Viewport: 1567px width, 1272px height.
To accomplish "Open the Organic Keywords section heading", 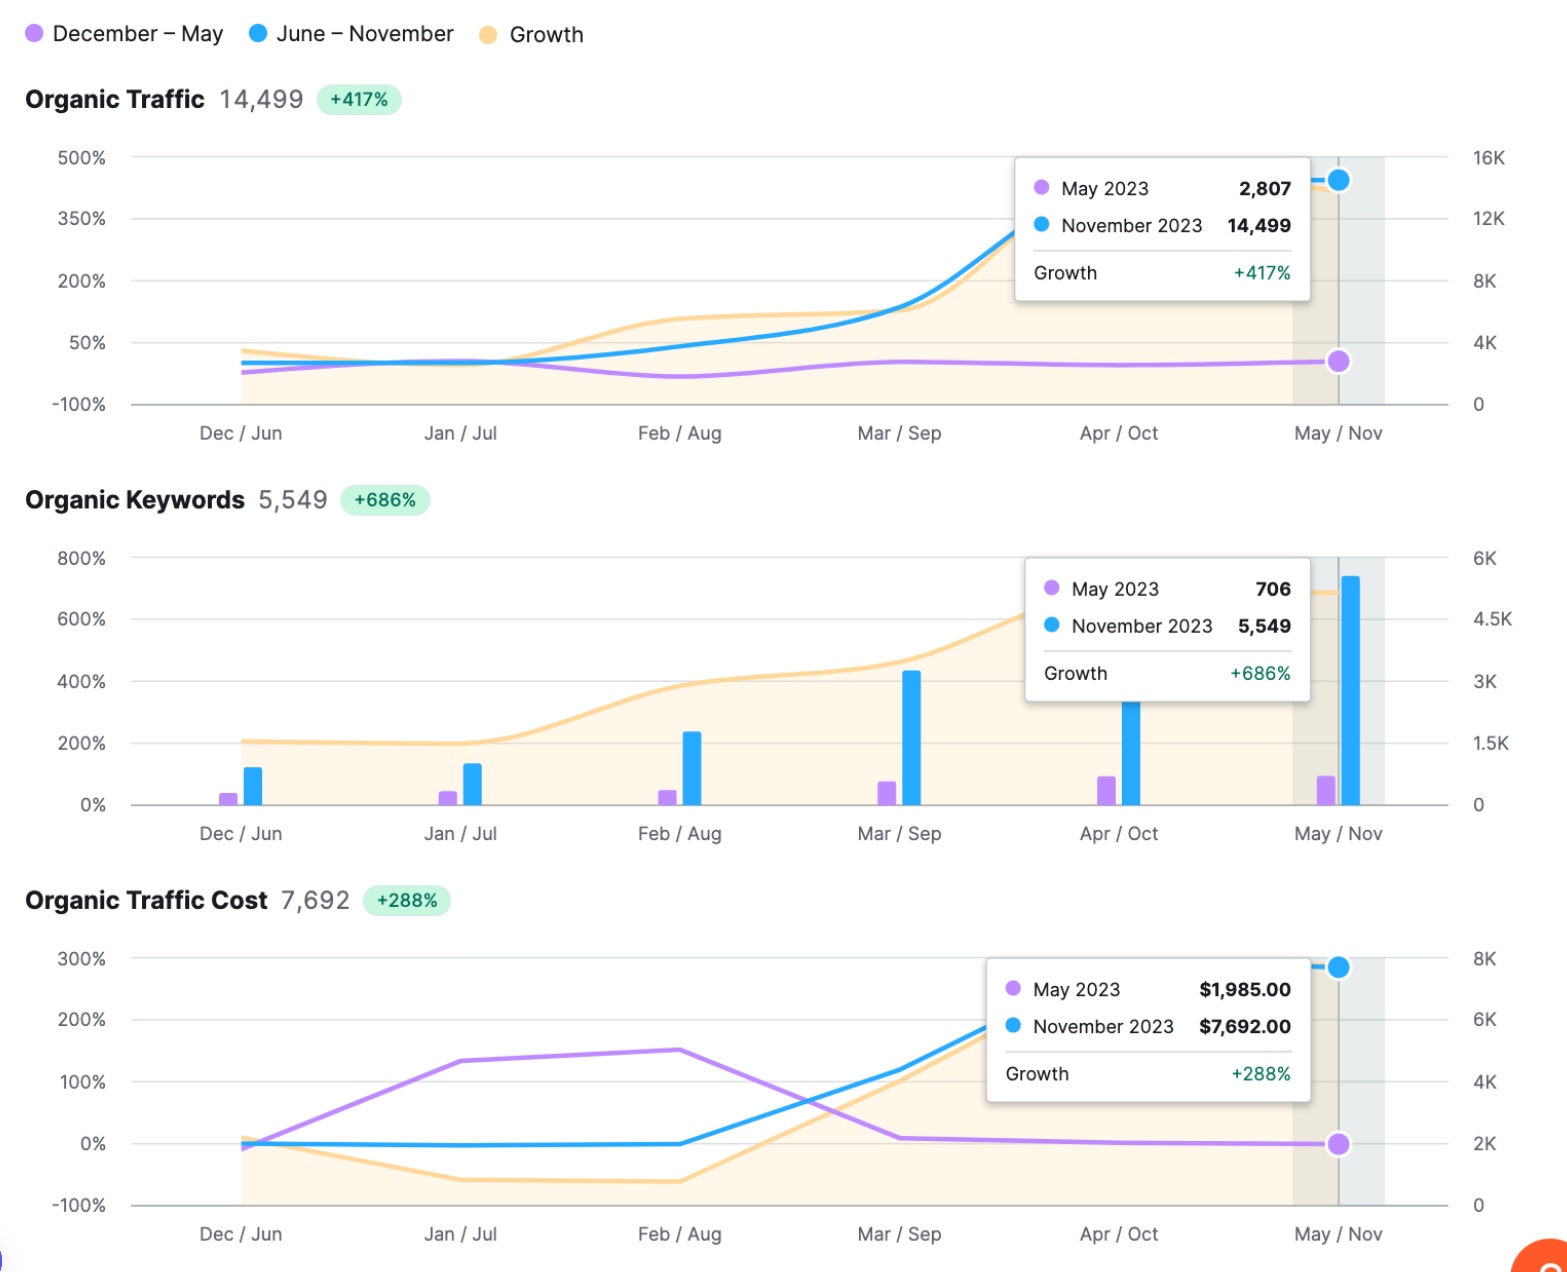I will [135, 499].
